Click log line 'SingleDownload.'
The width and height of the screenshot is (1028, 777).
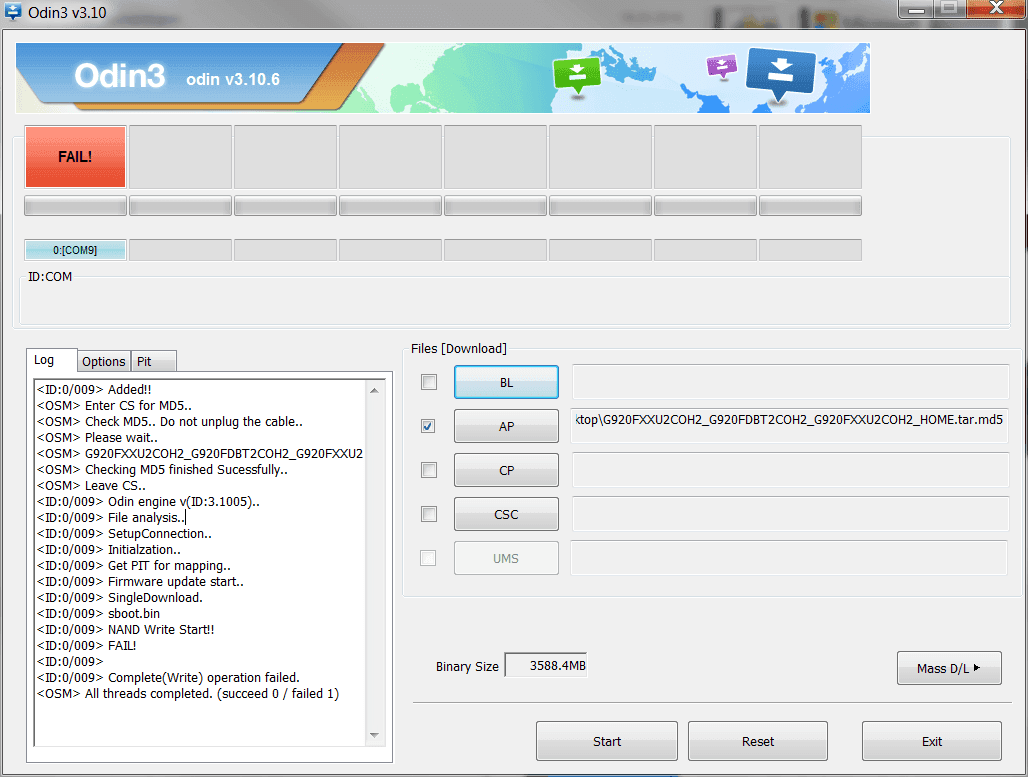119,597
